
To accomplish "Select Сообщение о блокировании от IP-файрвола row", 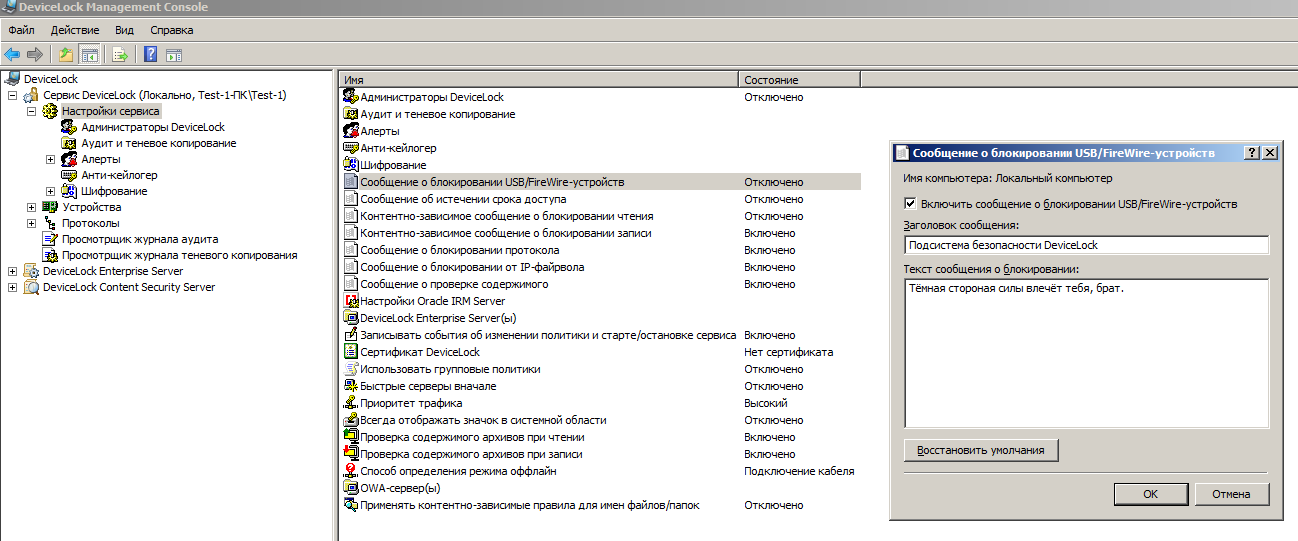I will [x=600, y=267].
